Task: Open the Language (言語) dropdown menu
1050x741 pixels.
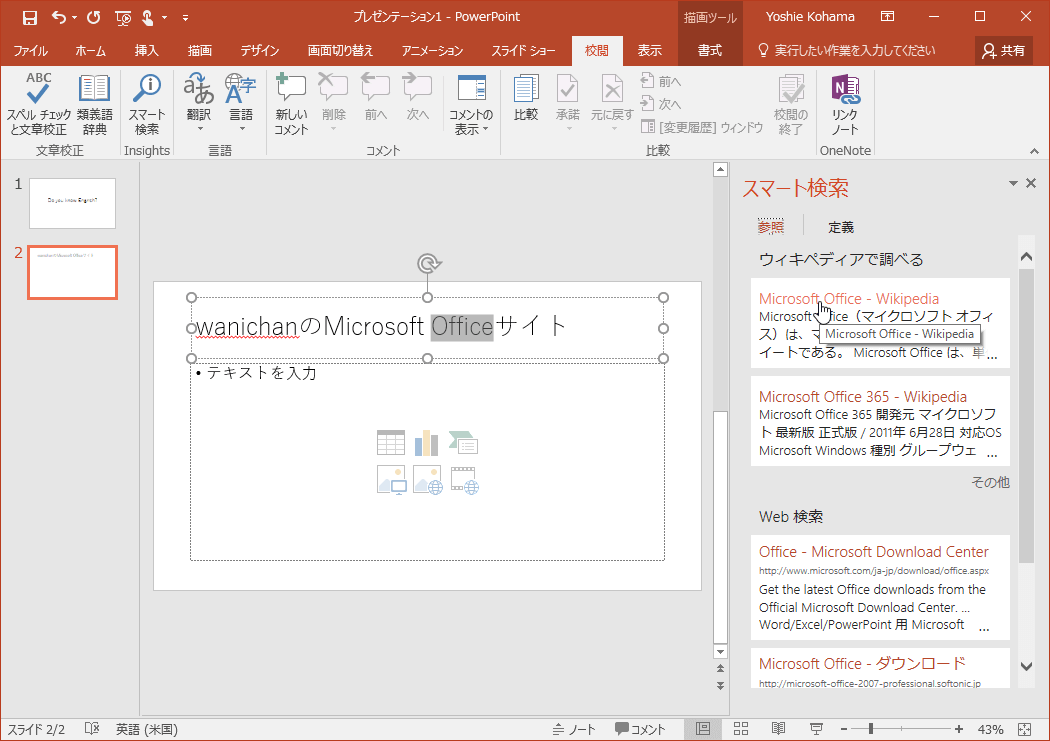Action: [241, 127]
